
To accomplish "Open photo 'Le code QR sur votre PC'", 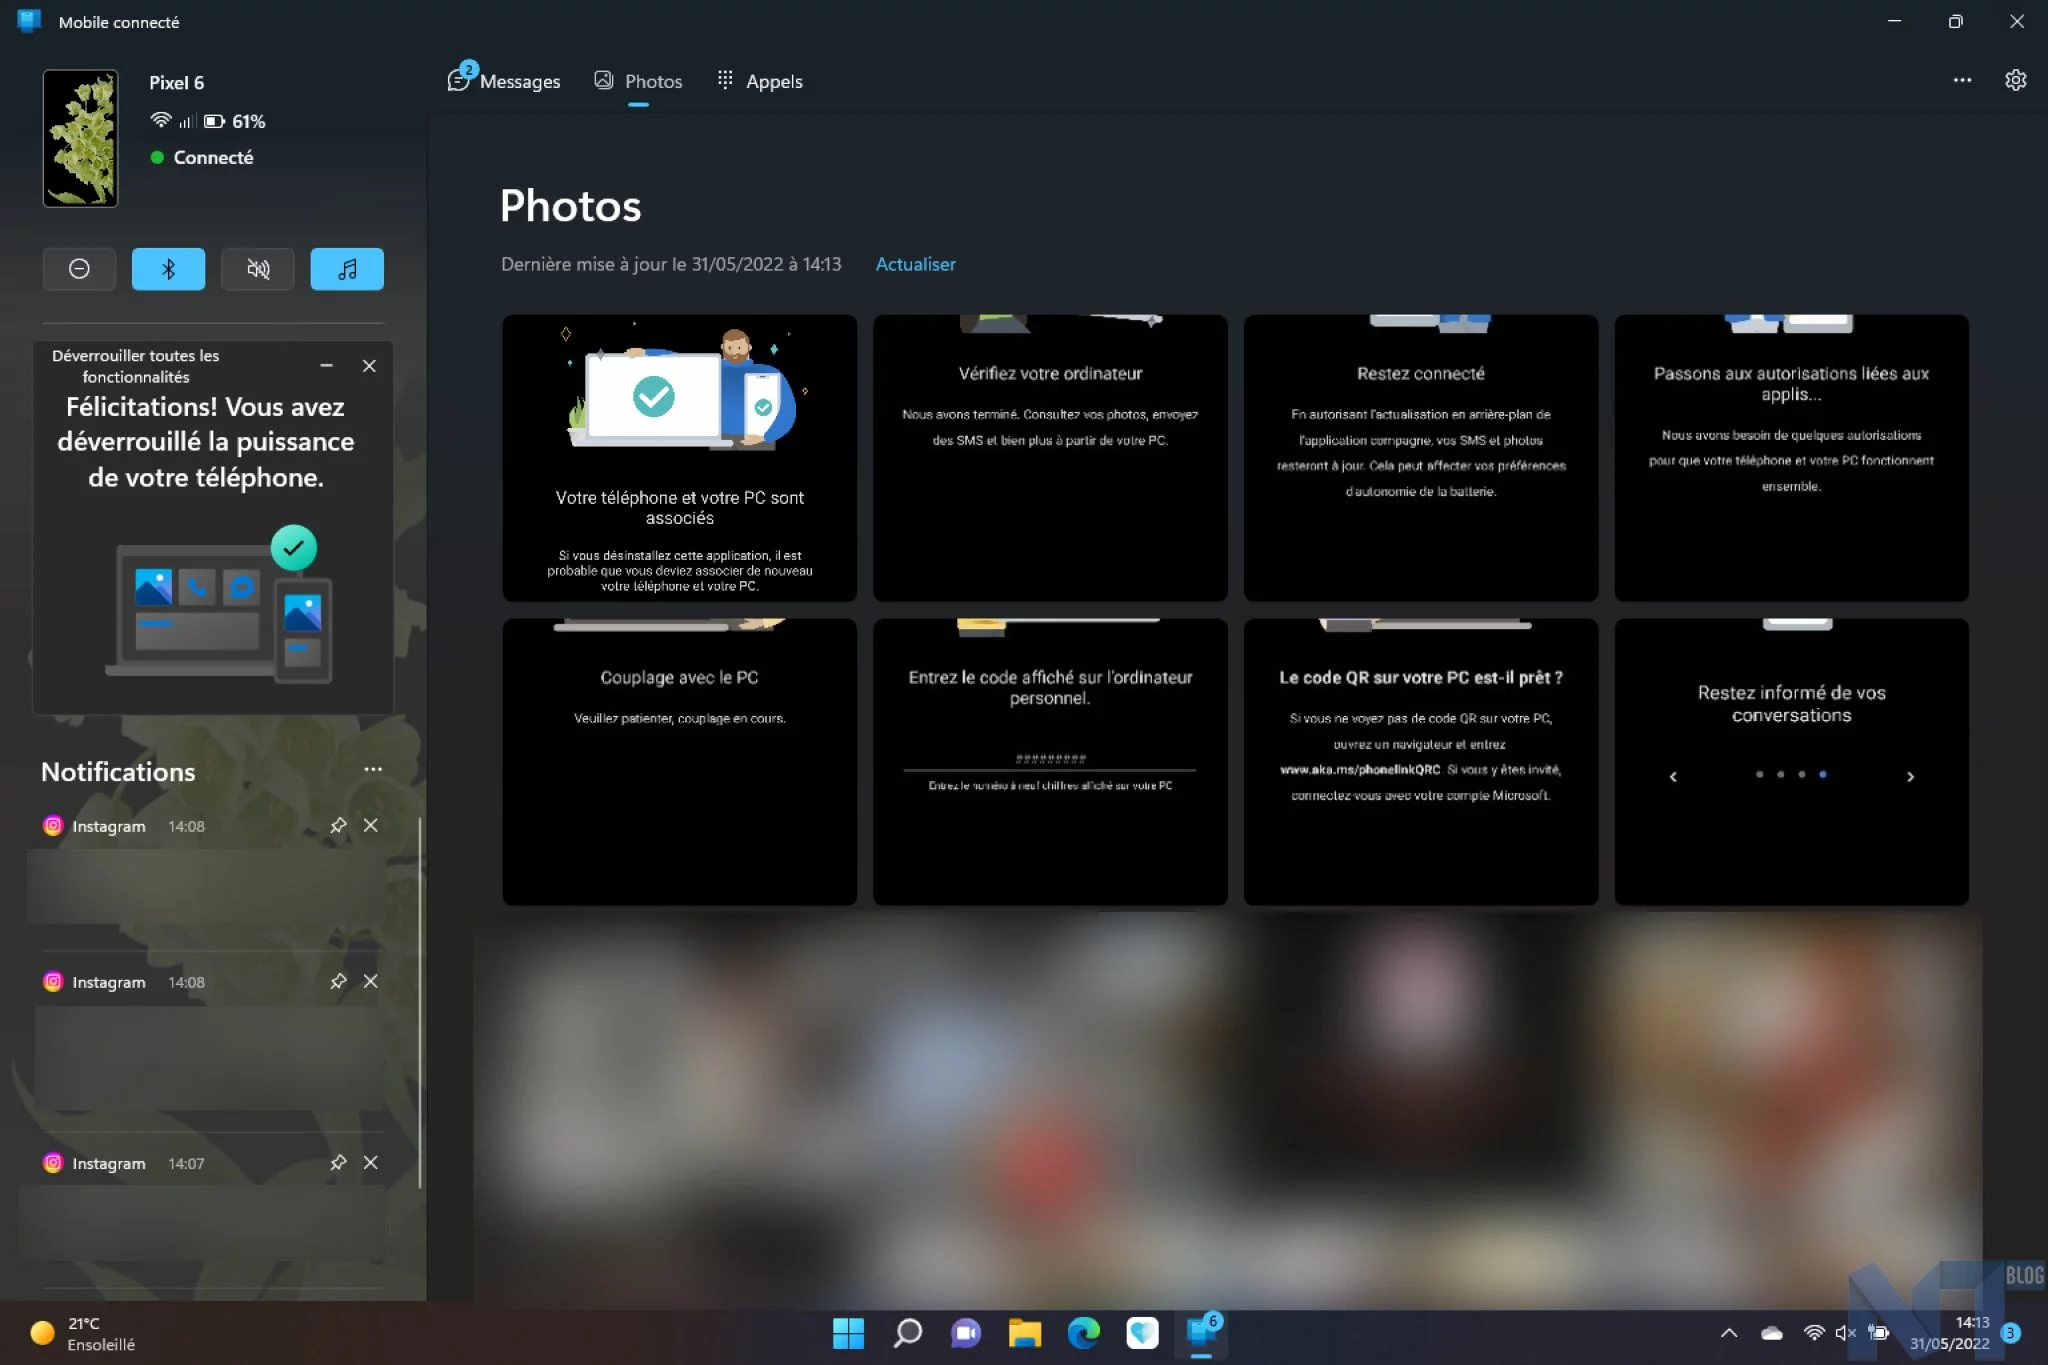I will point(1420,762).
